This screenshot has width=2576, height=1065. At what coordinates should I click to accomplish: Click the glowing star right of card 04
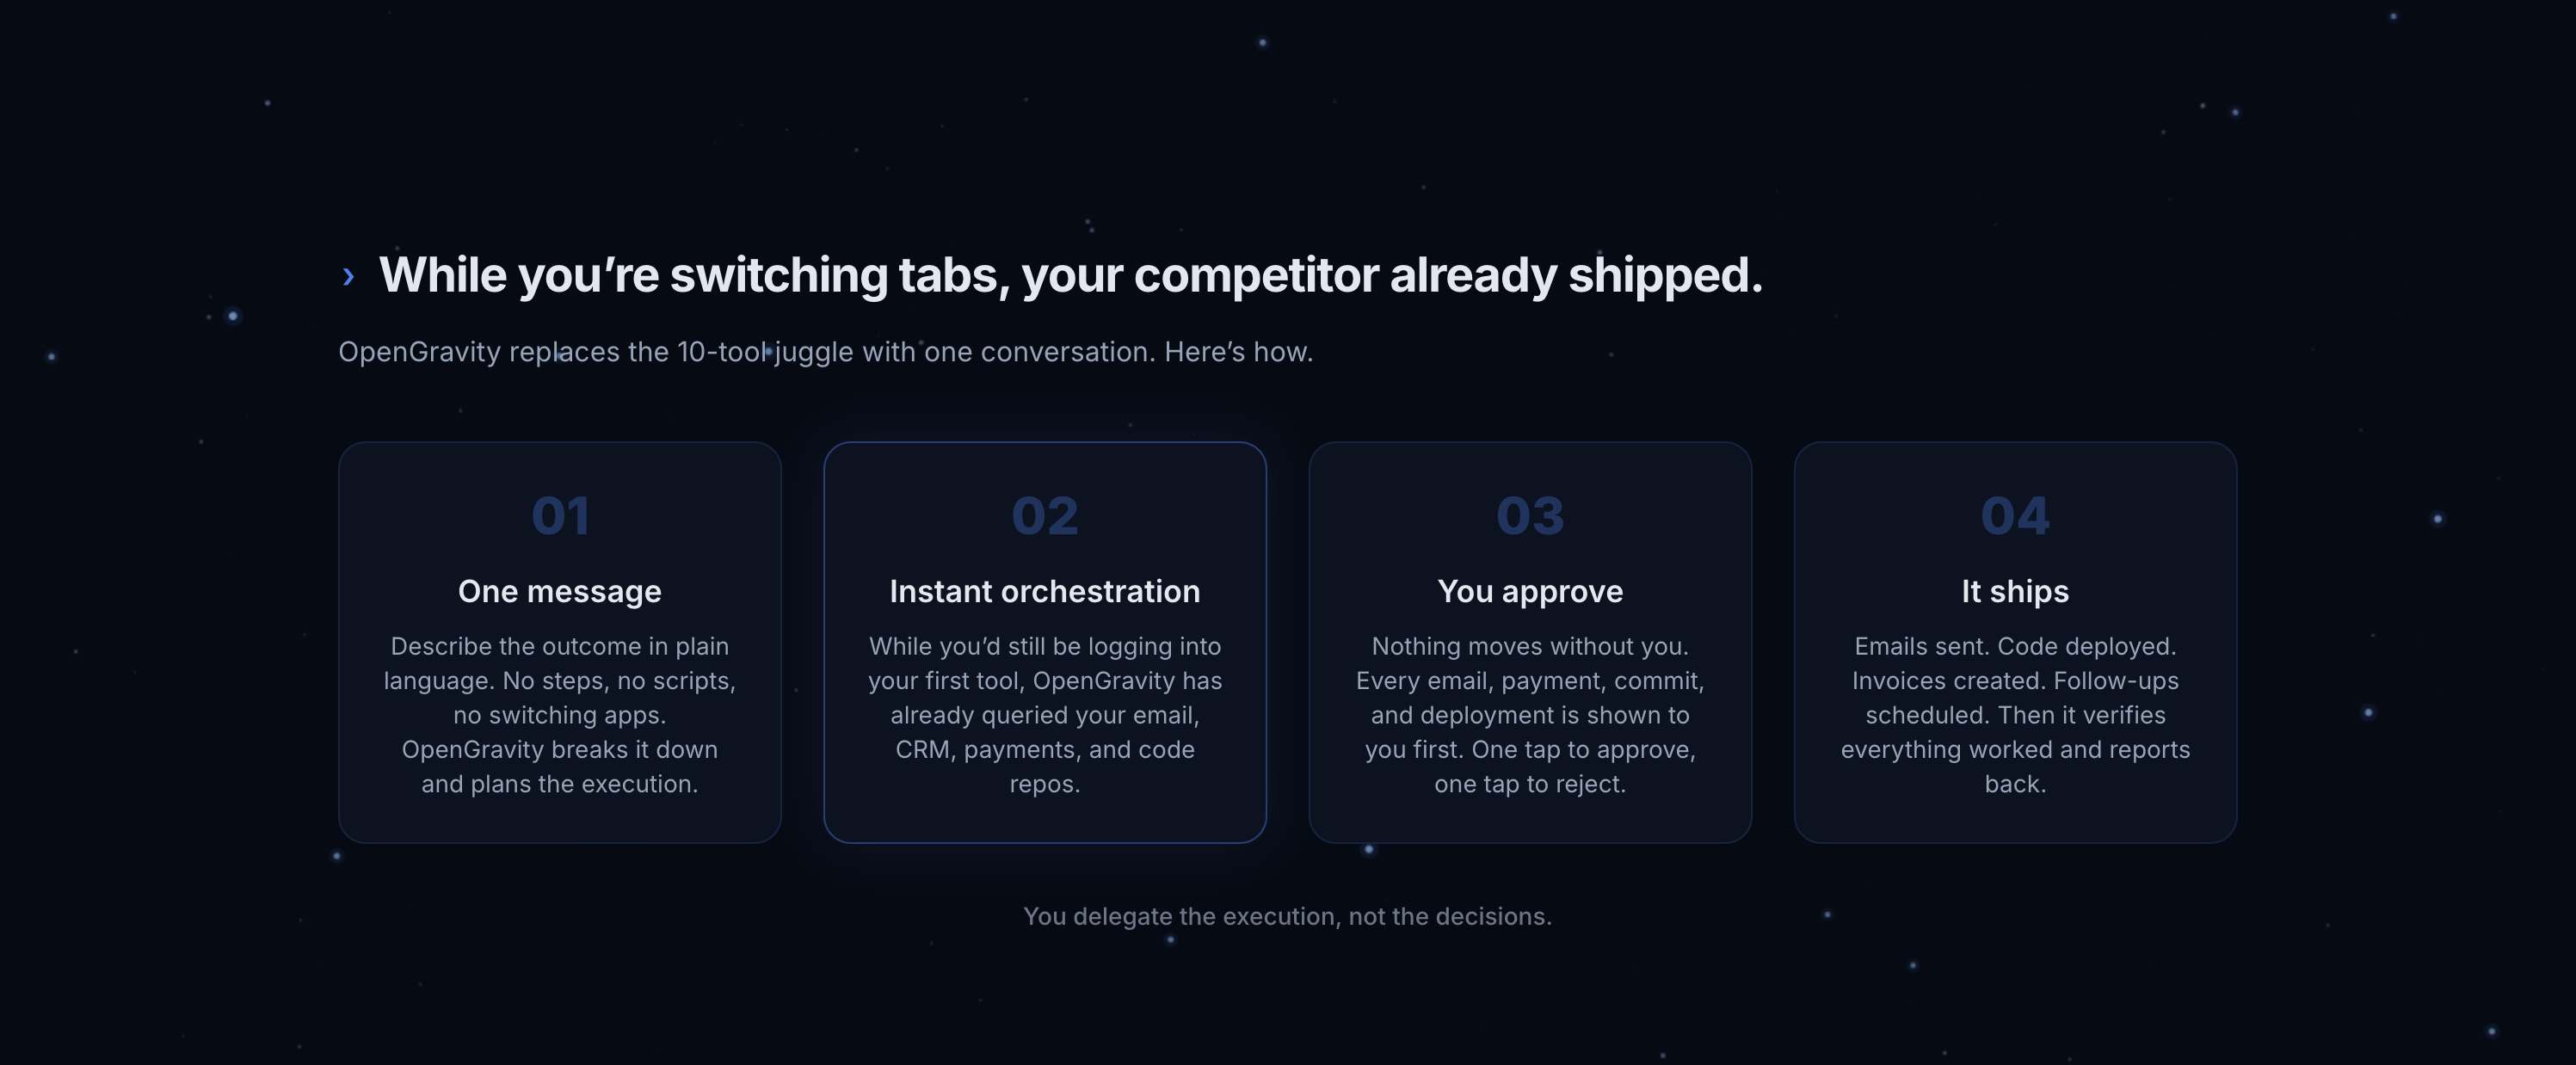tap(2437, 518)
